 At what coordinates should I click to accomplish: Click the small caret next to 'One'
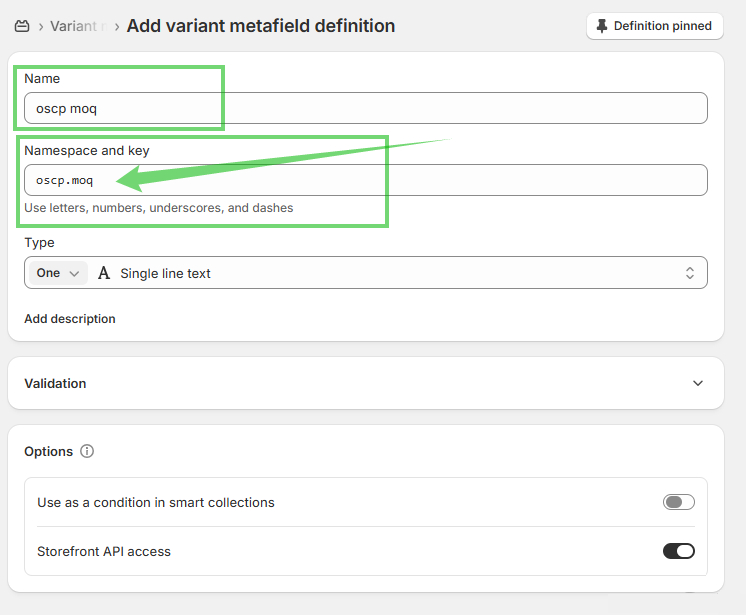(x=74, y=273)
